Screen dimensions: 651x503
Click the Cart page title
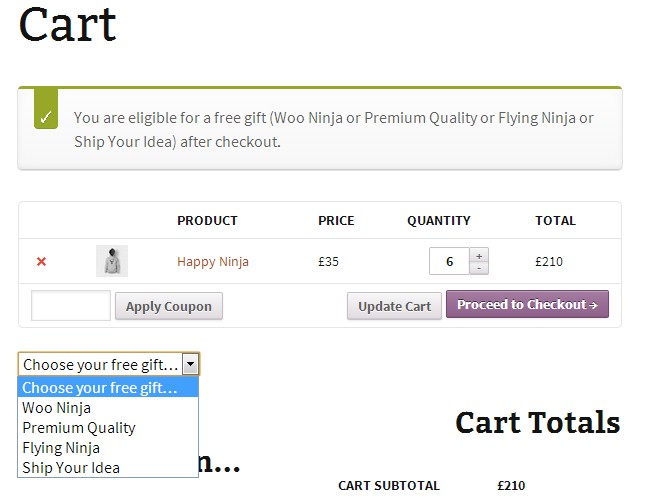point(67,24)
